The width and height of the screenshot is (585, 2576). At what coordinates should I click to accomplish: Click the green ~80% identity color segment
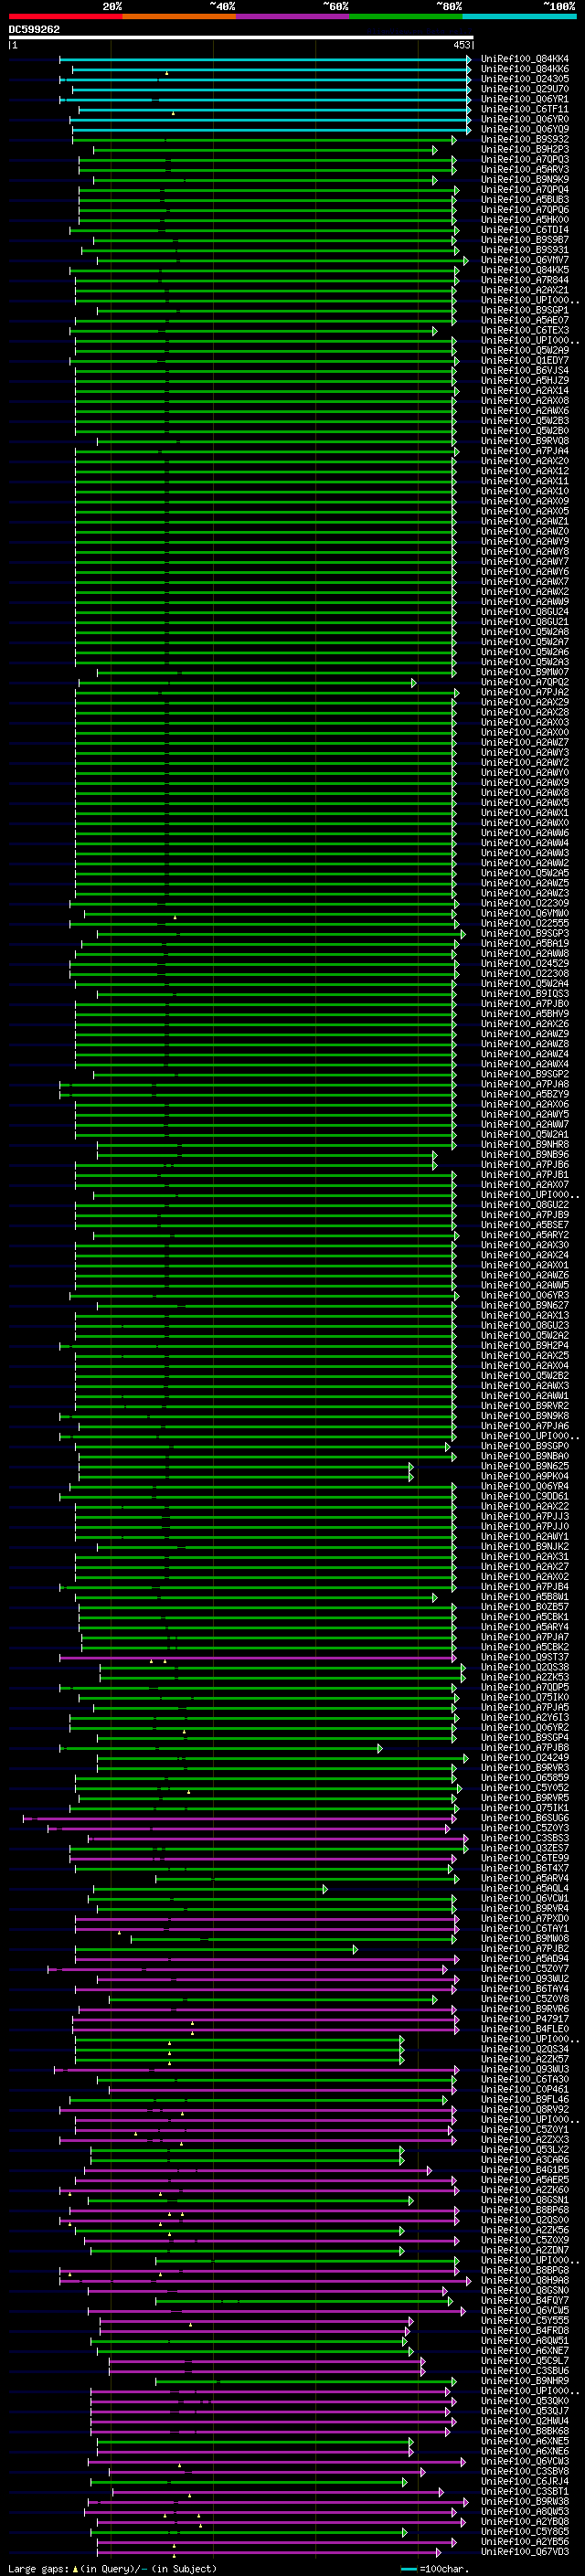point(406,17)
